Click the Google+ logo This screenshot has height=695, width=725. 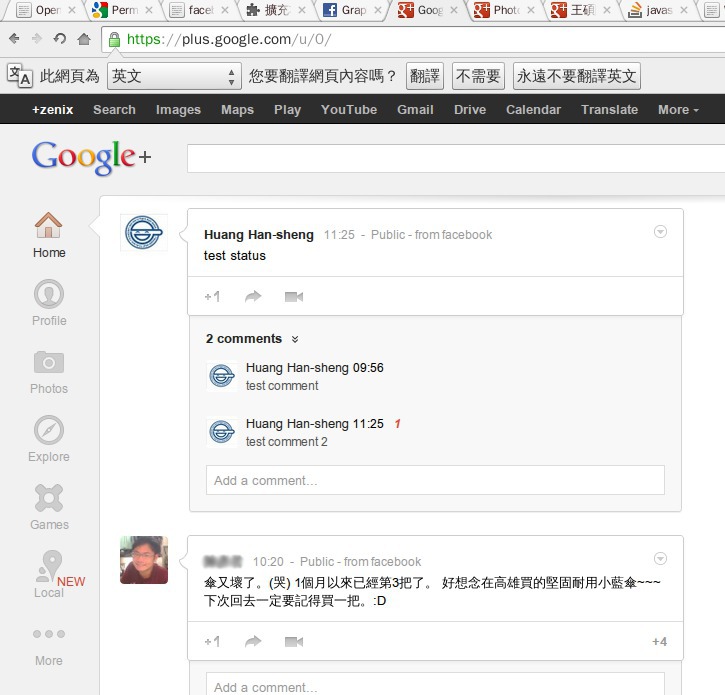tap(91, 158)
